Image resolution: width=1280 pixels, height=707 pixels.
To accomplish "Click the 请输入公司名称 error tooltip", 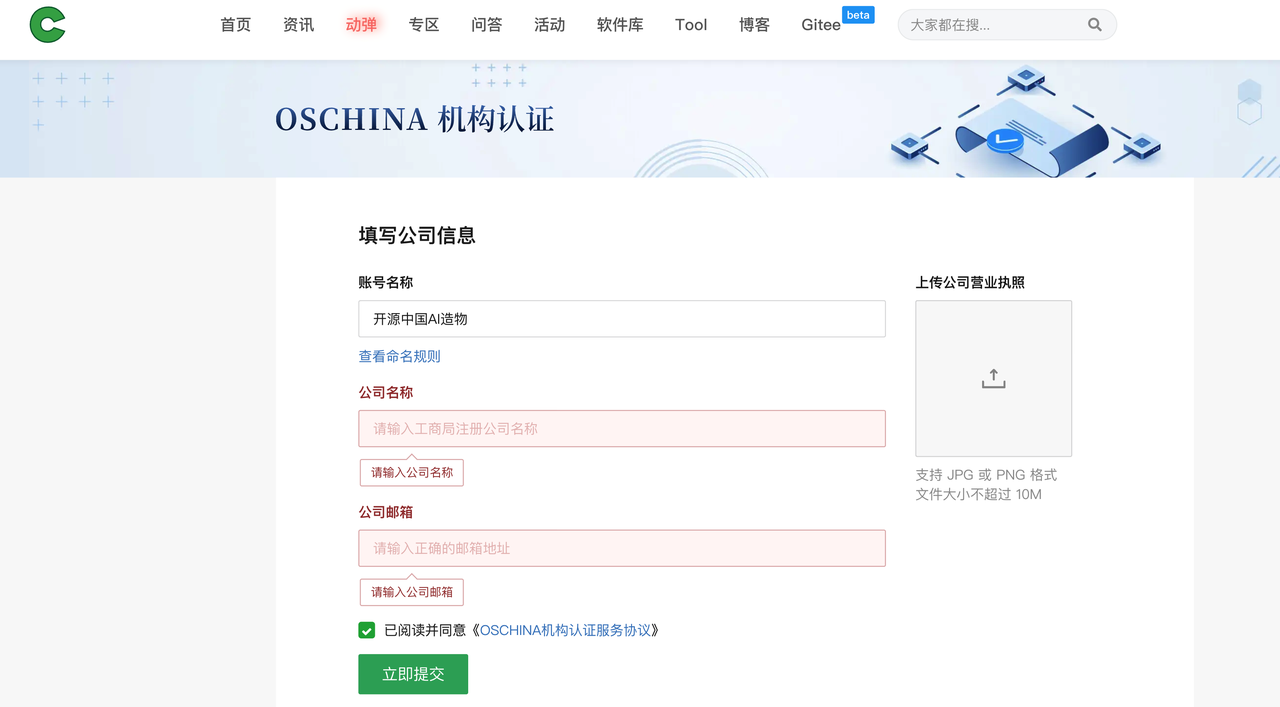I will click(x=412, y=472).
